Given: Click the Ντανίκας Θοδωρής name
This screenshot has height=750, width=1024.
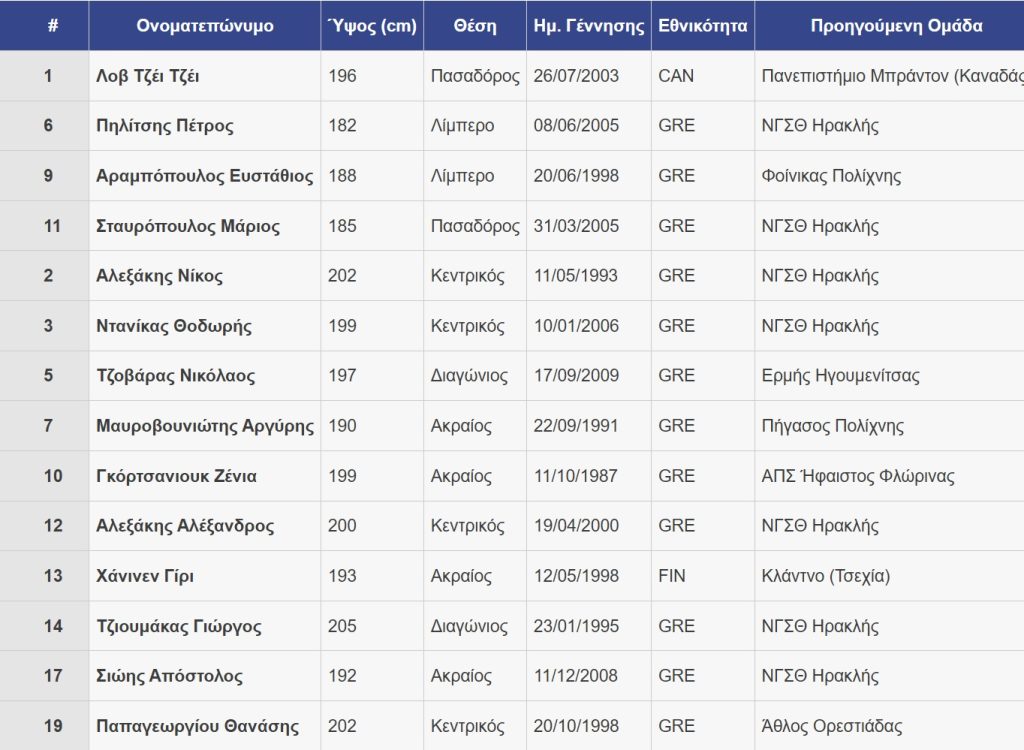Looking at the screenshot, I should pyautogui.click(x=173, y=326).
